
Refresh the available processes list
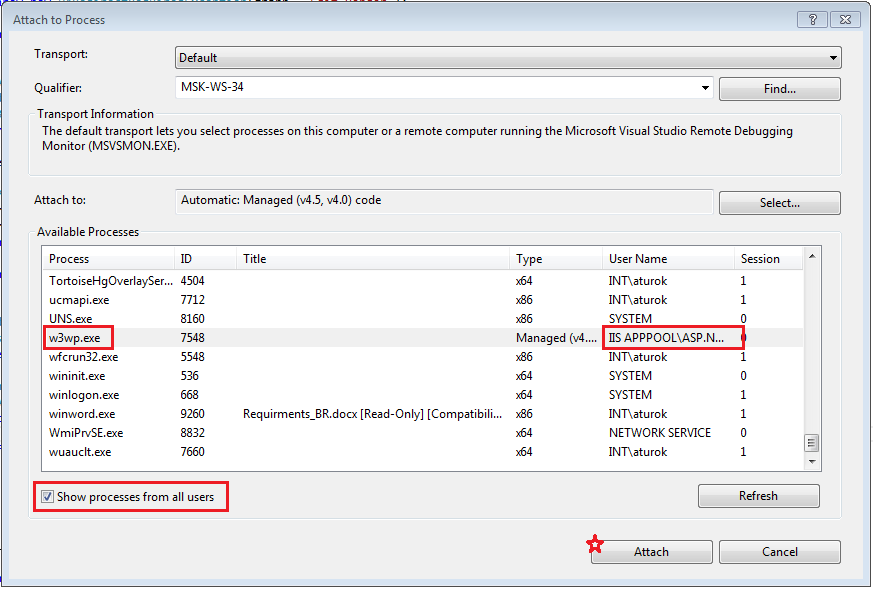coord(758,495)
